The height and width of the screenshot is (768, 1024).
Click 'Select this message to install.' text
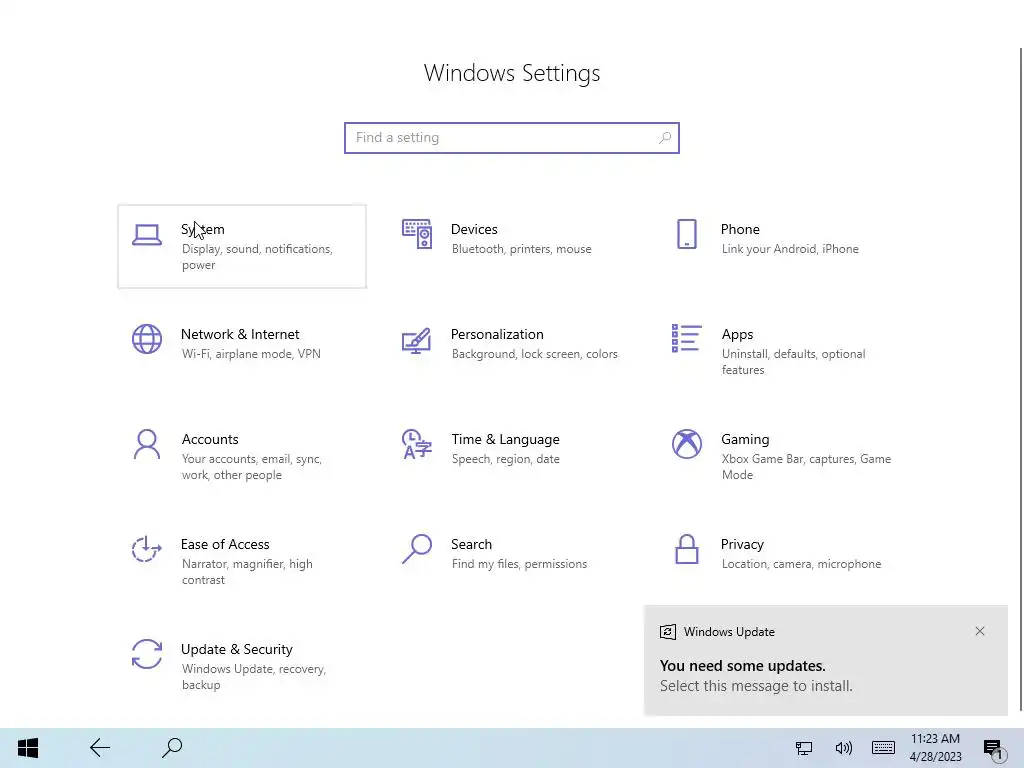point(756,686)
